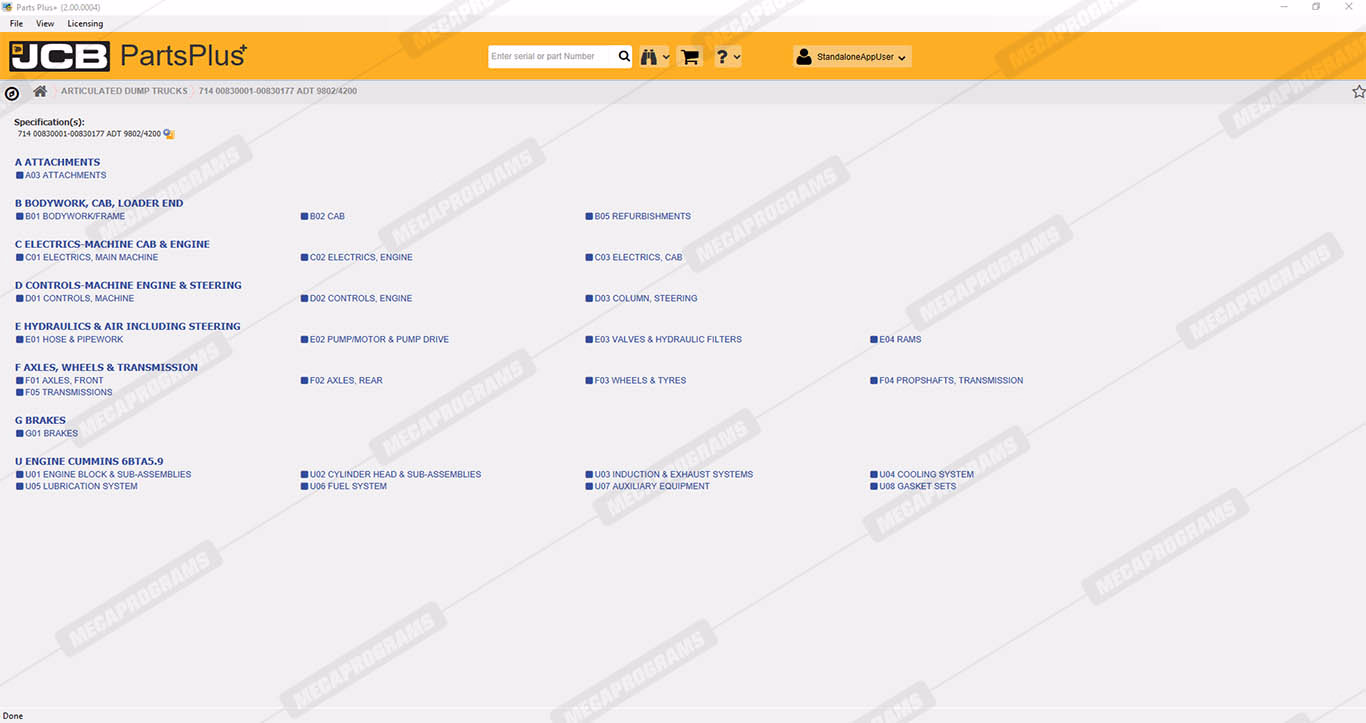This screenshot has height=723, width=1366.
Task: Click B BODYWORK, CAB, LOADER END heading
Action: pyautogui.click(x=99, y=203)
